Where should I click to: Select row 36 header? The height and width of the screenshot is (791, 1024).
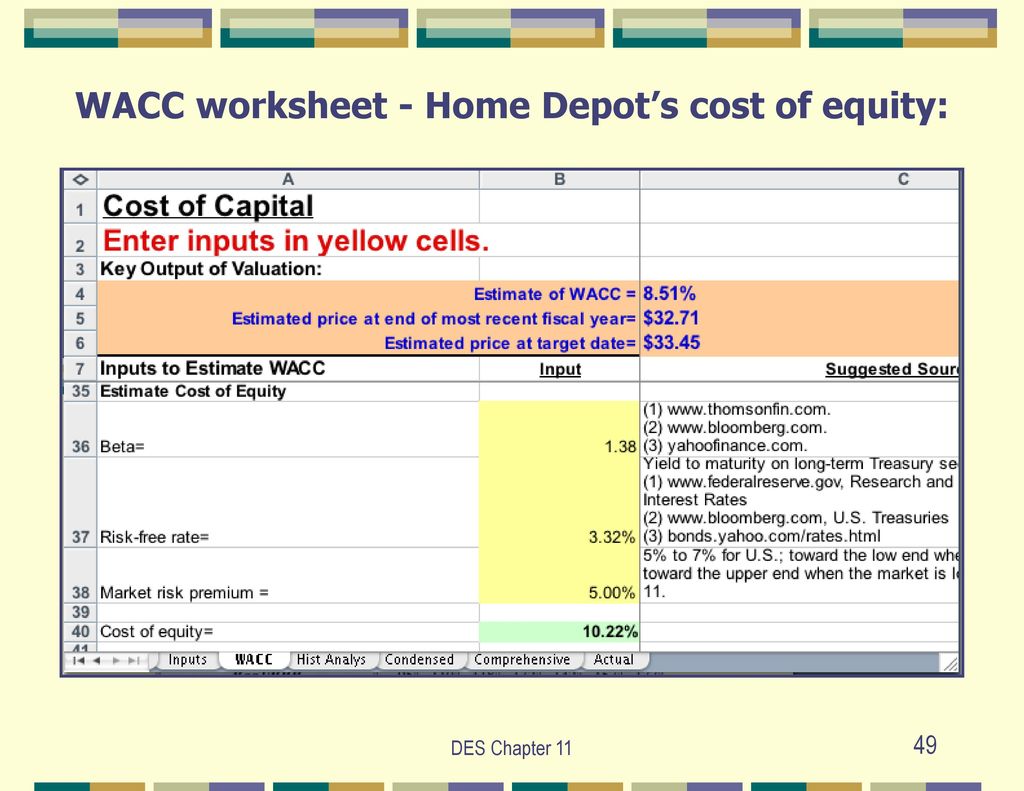[80, 429]
